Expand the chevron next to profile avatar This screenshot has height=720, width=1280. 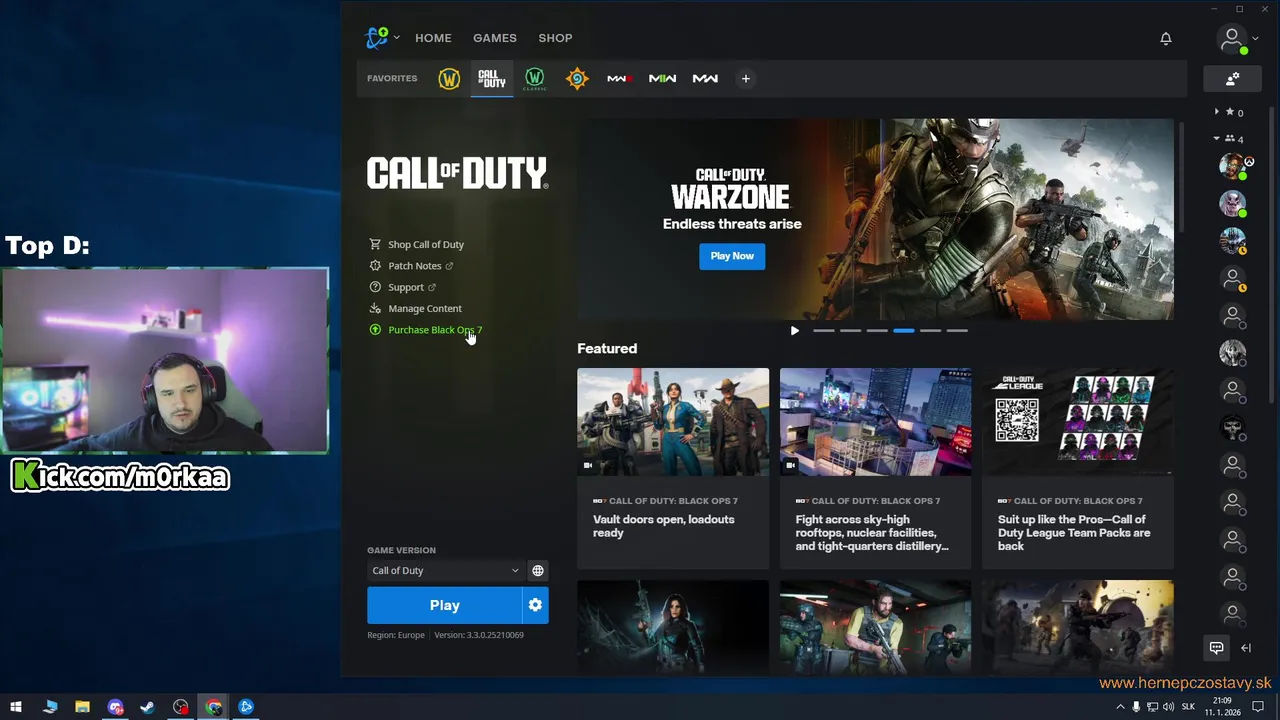pos(1255,39)
